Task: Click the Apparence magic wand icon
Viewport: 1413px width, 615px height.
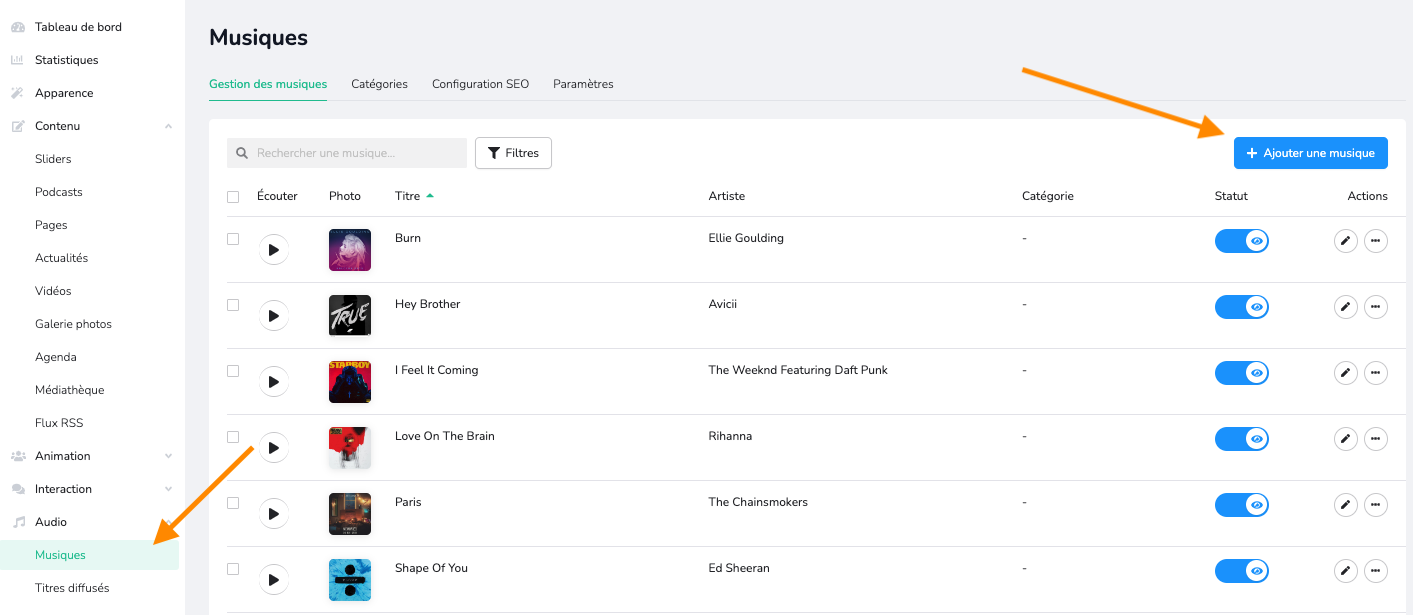Action: pyautogui.click(x=17, y=93)
